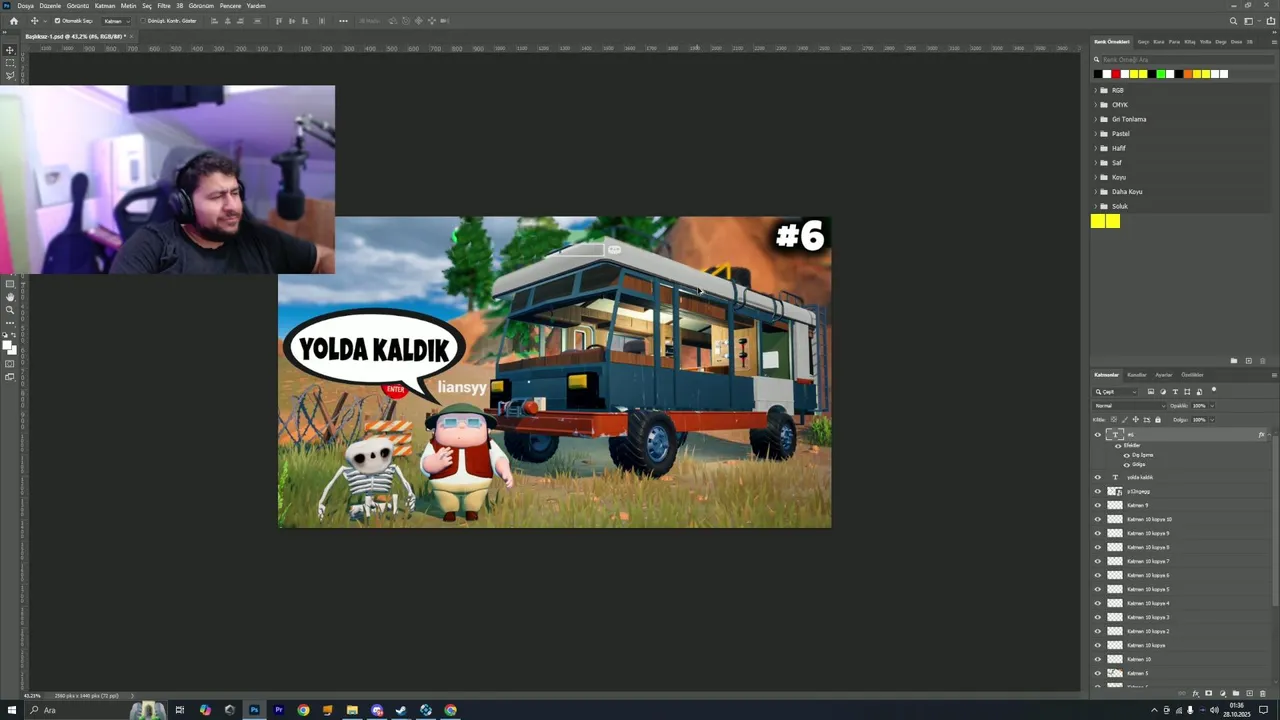The width and height of the screenshot is (1280, 720).
Task: Hide the Gölge effect on #6 layer
Action: click(x=1127, y=465)
